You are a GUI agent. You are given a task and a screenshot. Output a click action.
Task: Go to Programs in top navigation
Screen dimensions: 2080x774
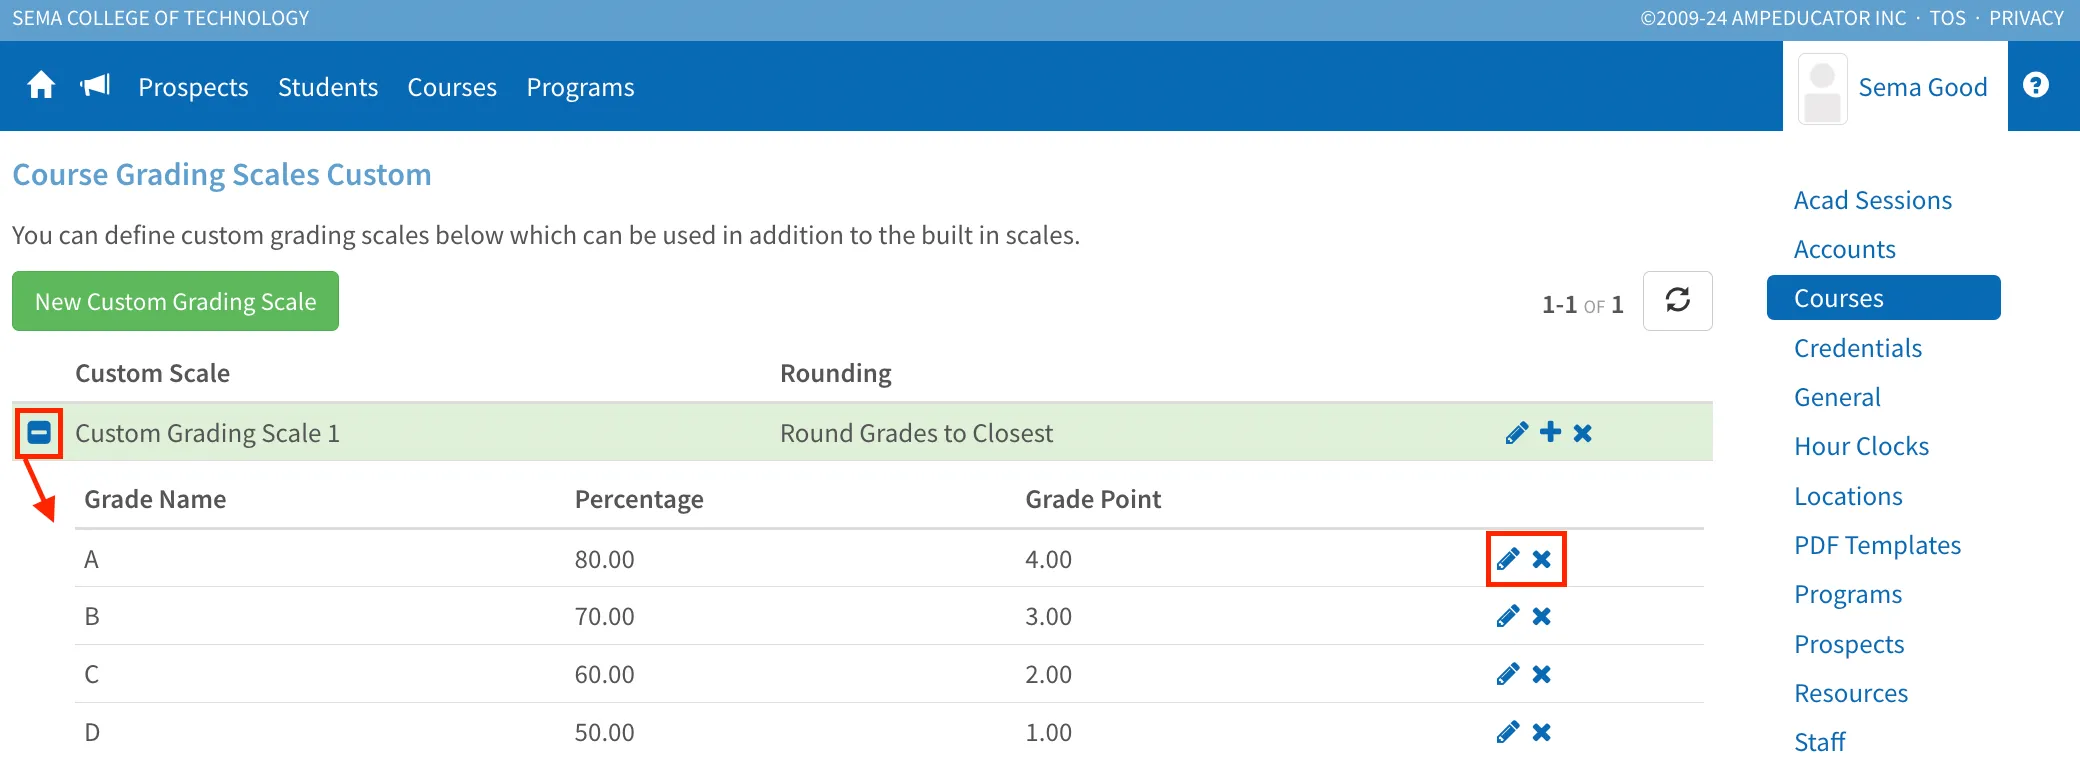[580, 88]
